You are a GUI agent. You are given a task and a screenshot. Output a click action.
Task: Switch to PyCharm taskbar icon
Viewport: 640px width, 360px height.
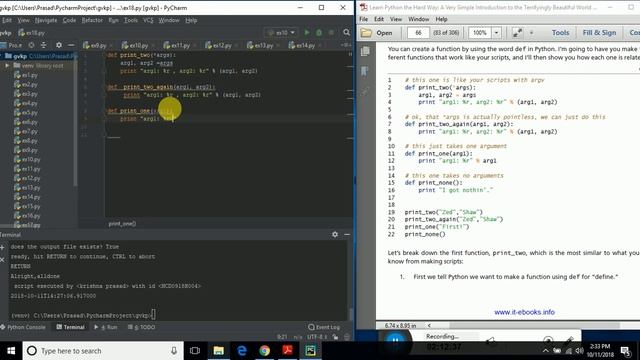(311, 351)
